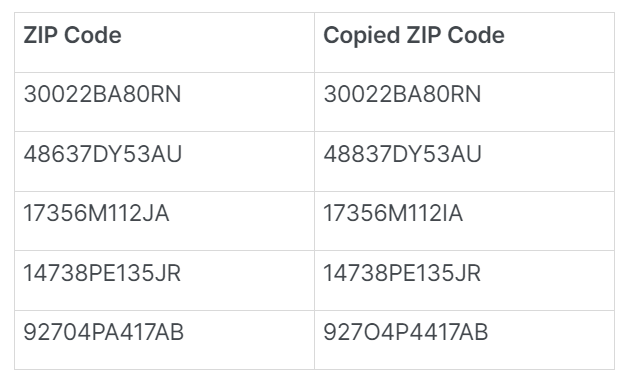
Task: Select copied cell 30022BA80RN
Action: point(464,102)
